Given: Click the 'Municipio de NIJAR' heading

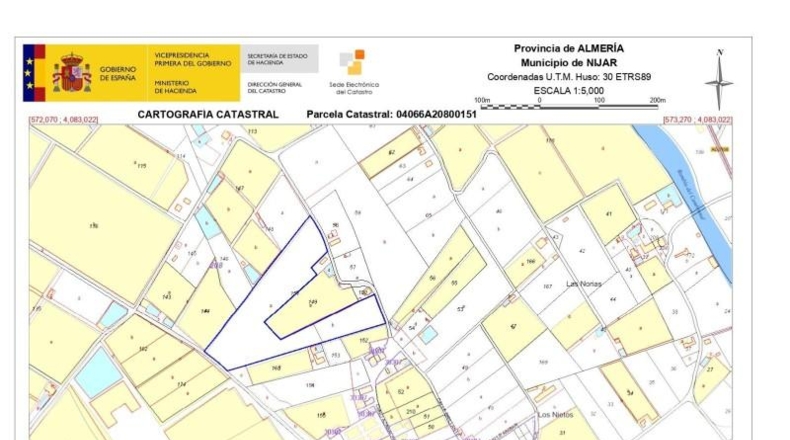Looking at the screenshot, I should click(x=569, y=63).
